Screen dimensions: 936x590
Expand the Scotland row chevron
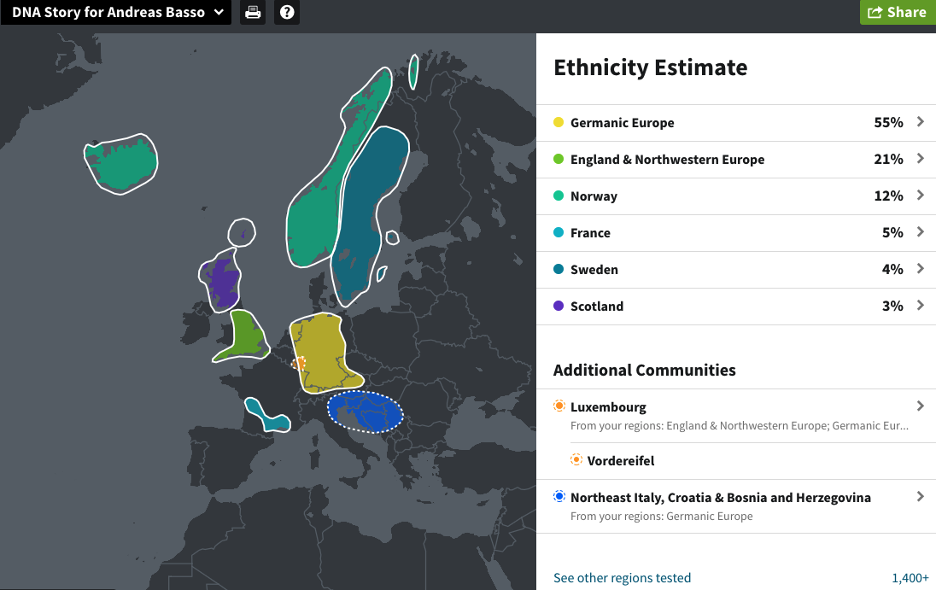click(920, 306)
